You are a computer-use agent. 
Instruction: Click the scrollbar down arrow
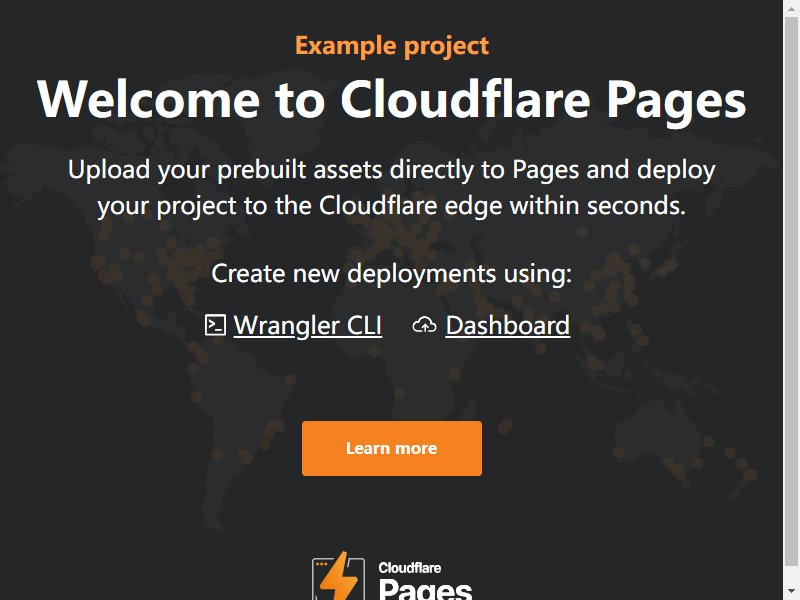click(791, 592)
